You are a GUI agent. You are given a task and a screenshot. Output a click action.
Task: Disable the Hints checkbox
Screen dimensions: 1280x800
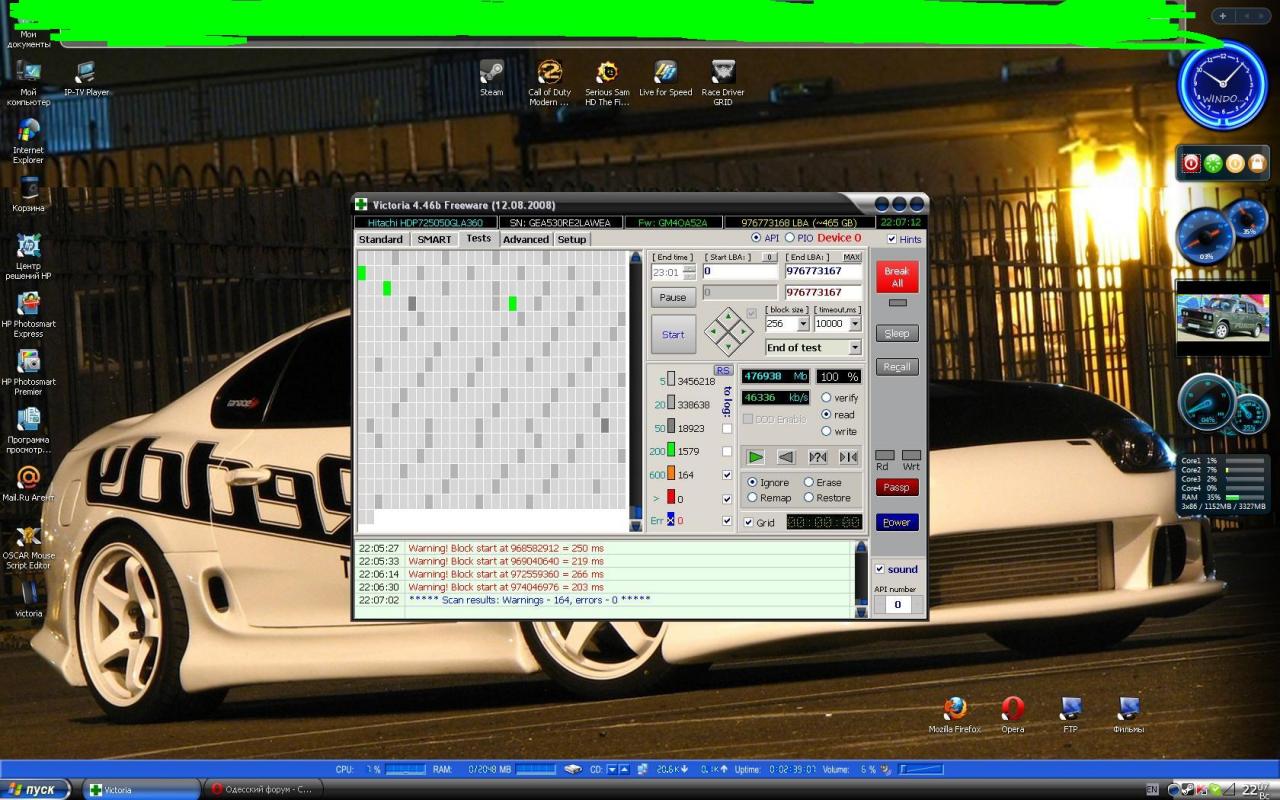click(892, 239)
